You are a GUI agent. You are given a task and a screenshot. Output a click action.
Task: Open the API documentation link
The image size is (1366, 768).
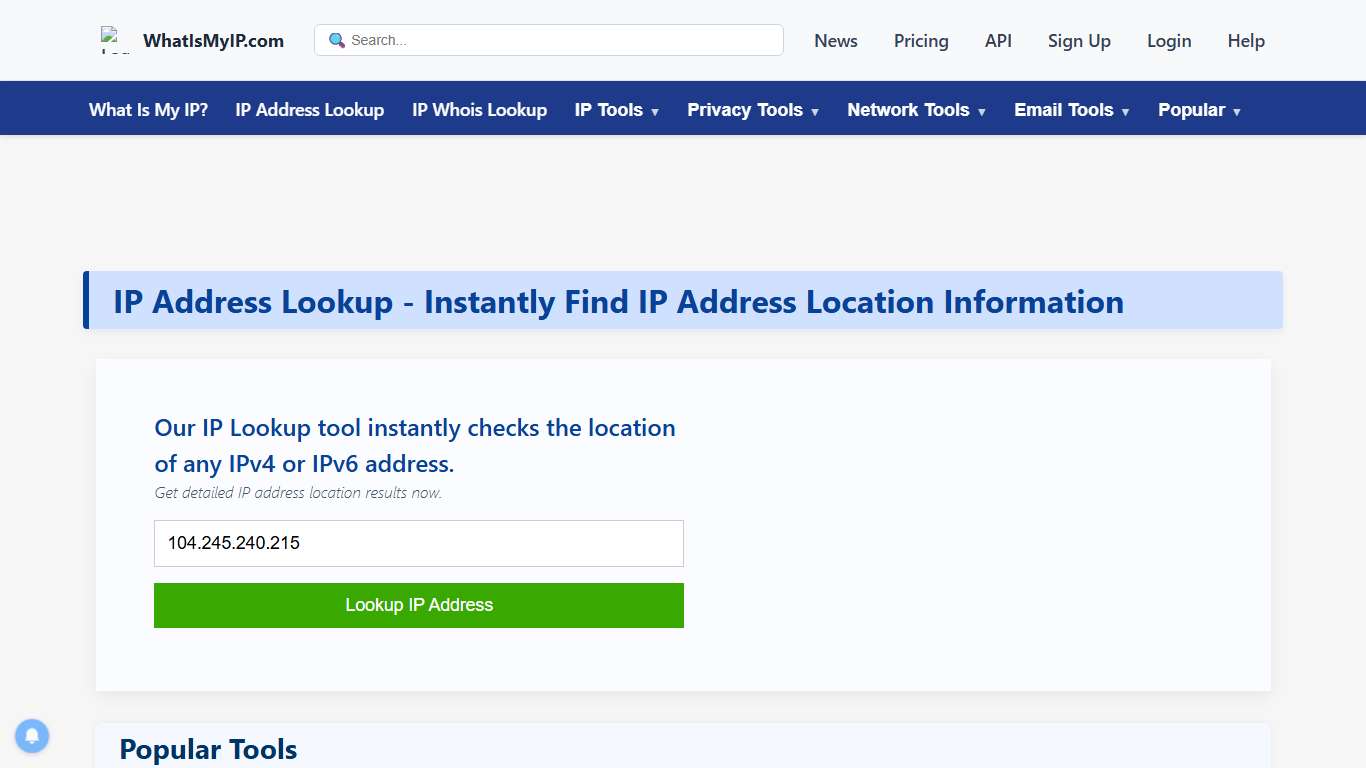(x=998, y=41)
